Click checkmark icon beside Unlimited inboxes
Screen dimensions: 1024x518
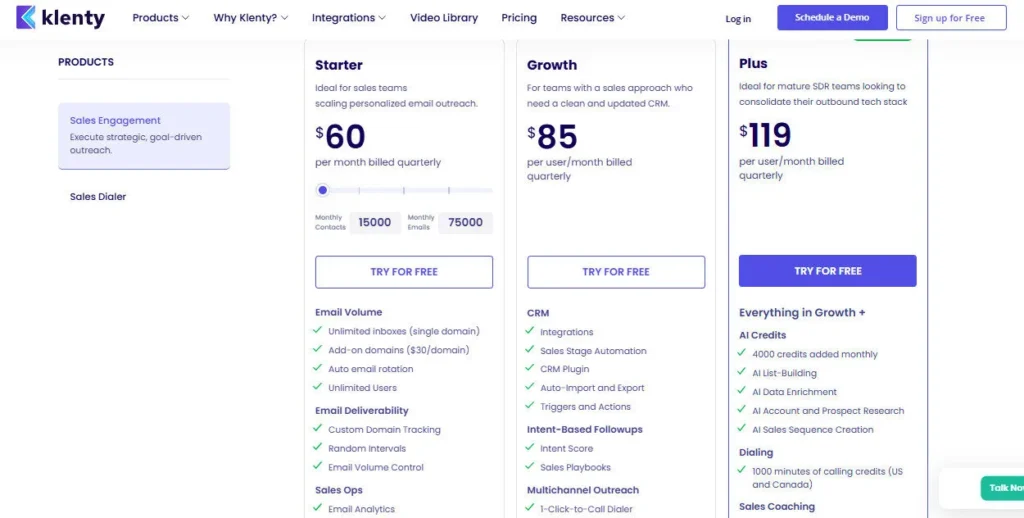tap(318, 331)
